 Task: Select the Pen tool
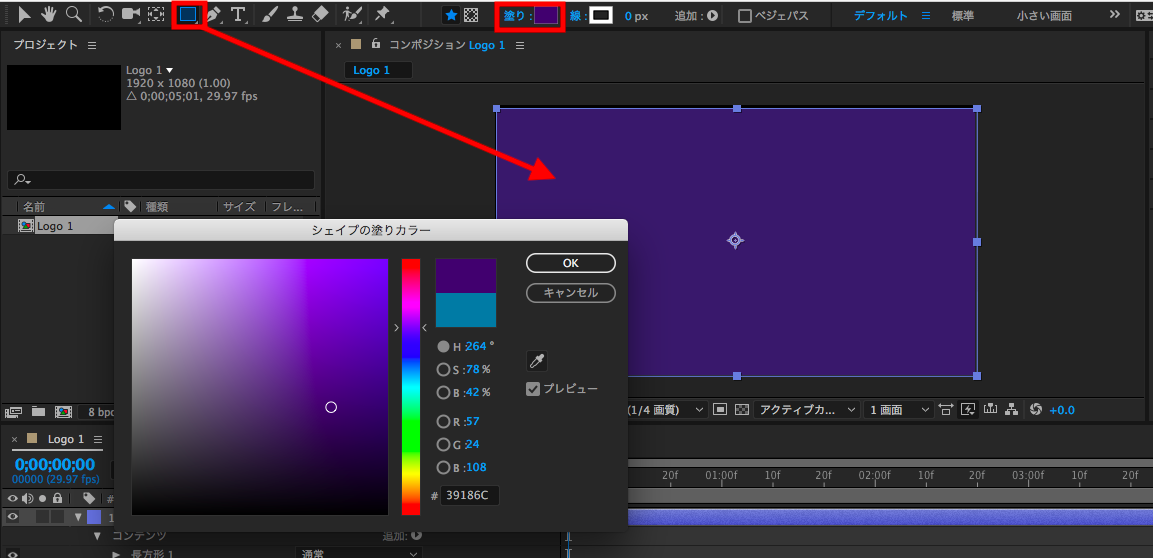coord(213,14)
